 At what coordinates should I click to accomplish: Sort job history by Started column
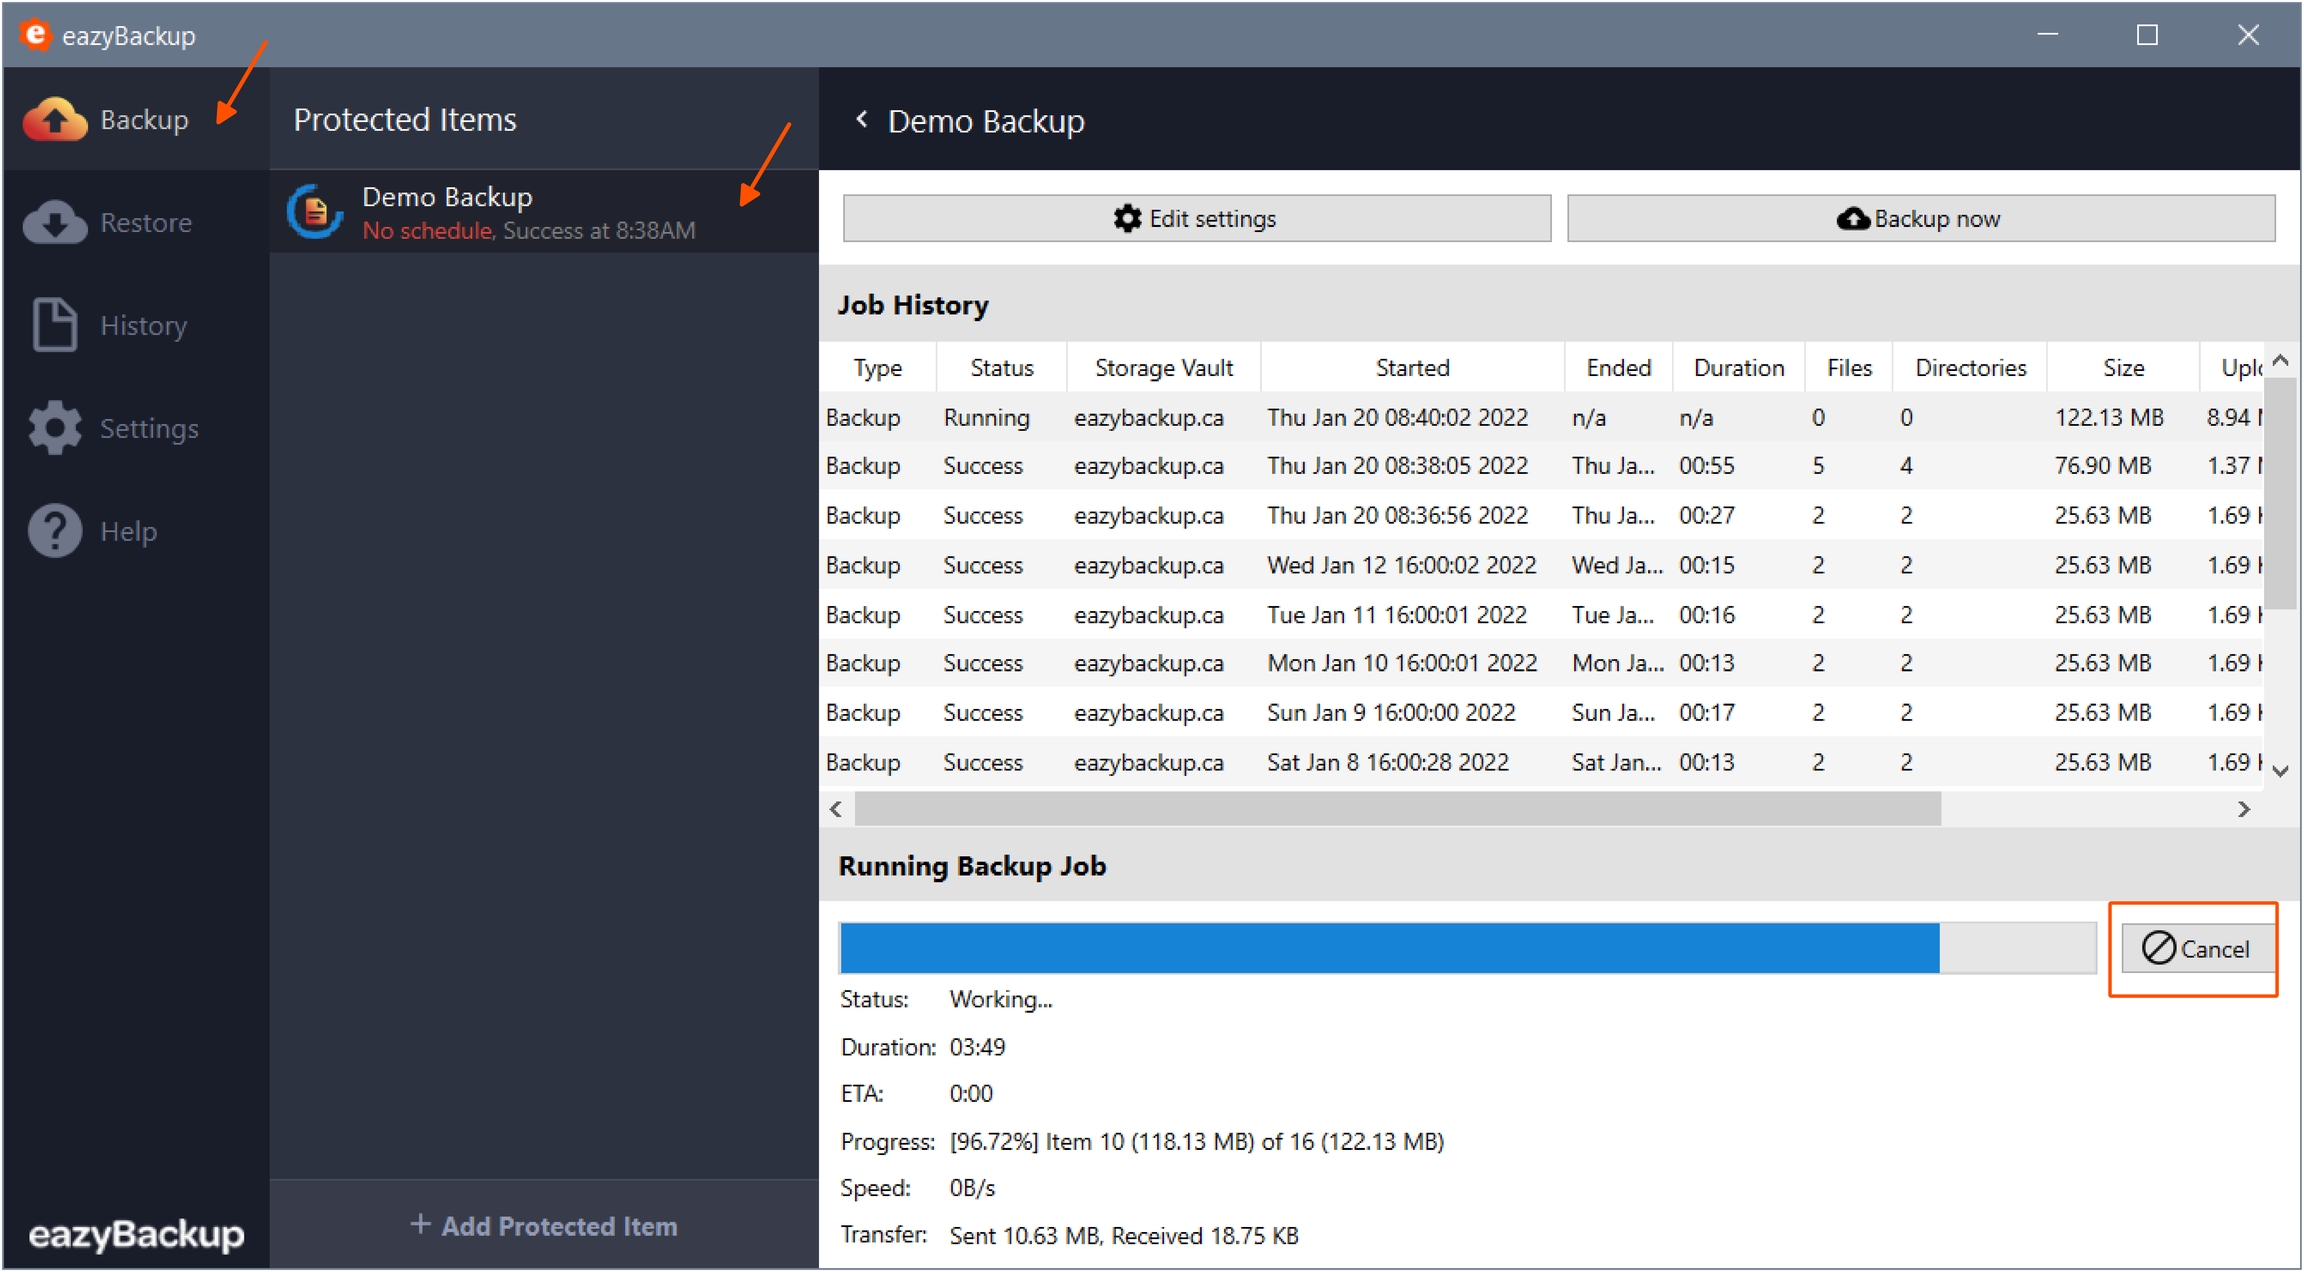click(x=1411, y=368)
